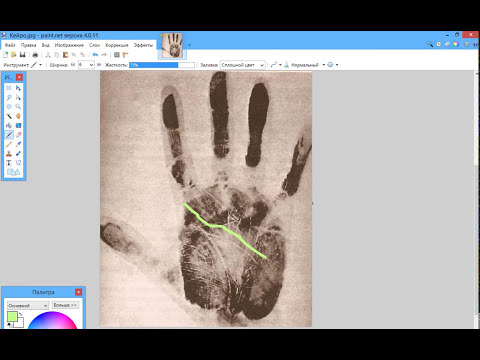Increase brush width with plus button
This screenshot has height=360, width=480.
tap(99, 65)
